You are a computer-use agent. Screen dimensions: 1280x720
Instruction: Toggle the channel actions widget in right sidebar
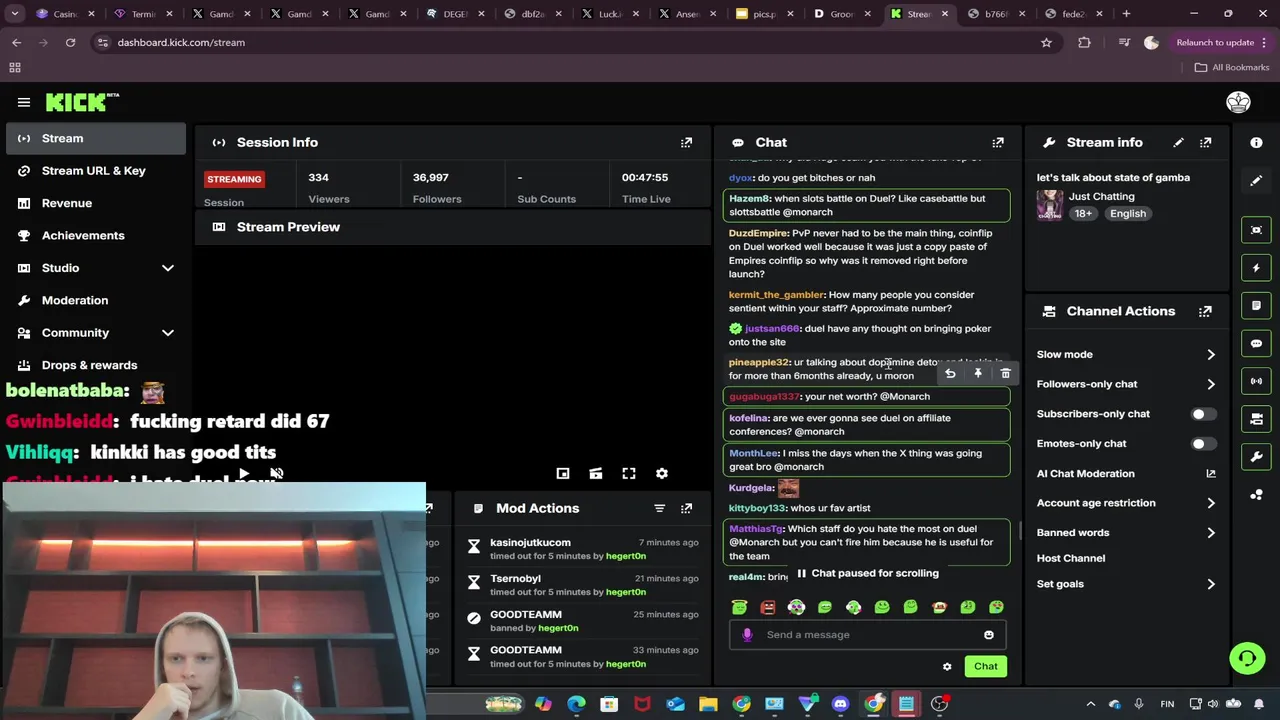(x=1257, y=419)
